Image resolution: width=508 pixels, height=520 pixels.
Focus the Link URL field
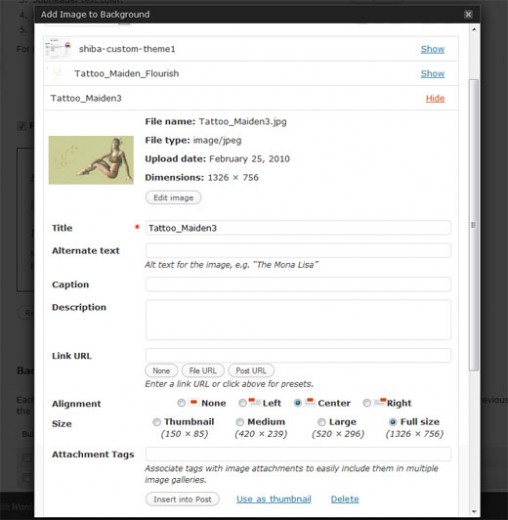point(298,355)
